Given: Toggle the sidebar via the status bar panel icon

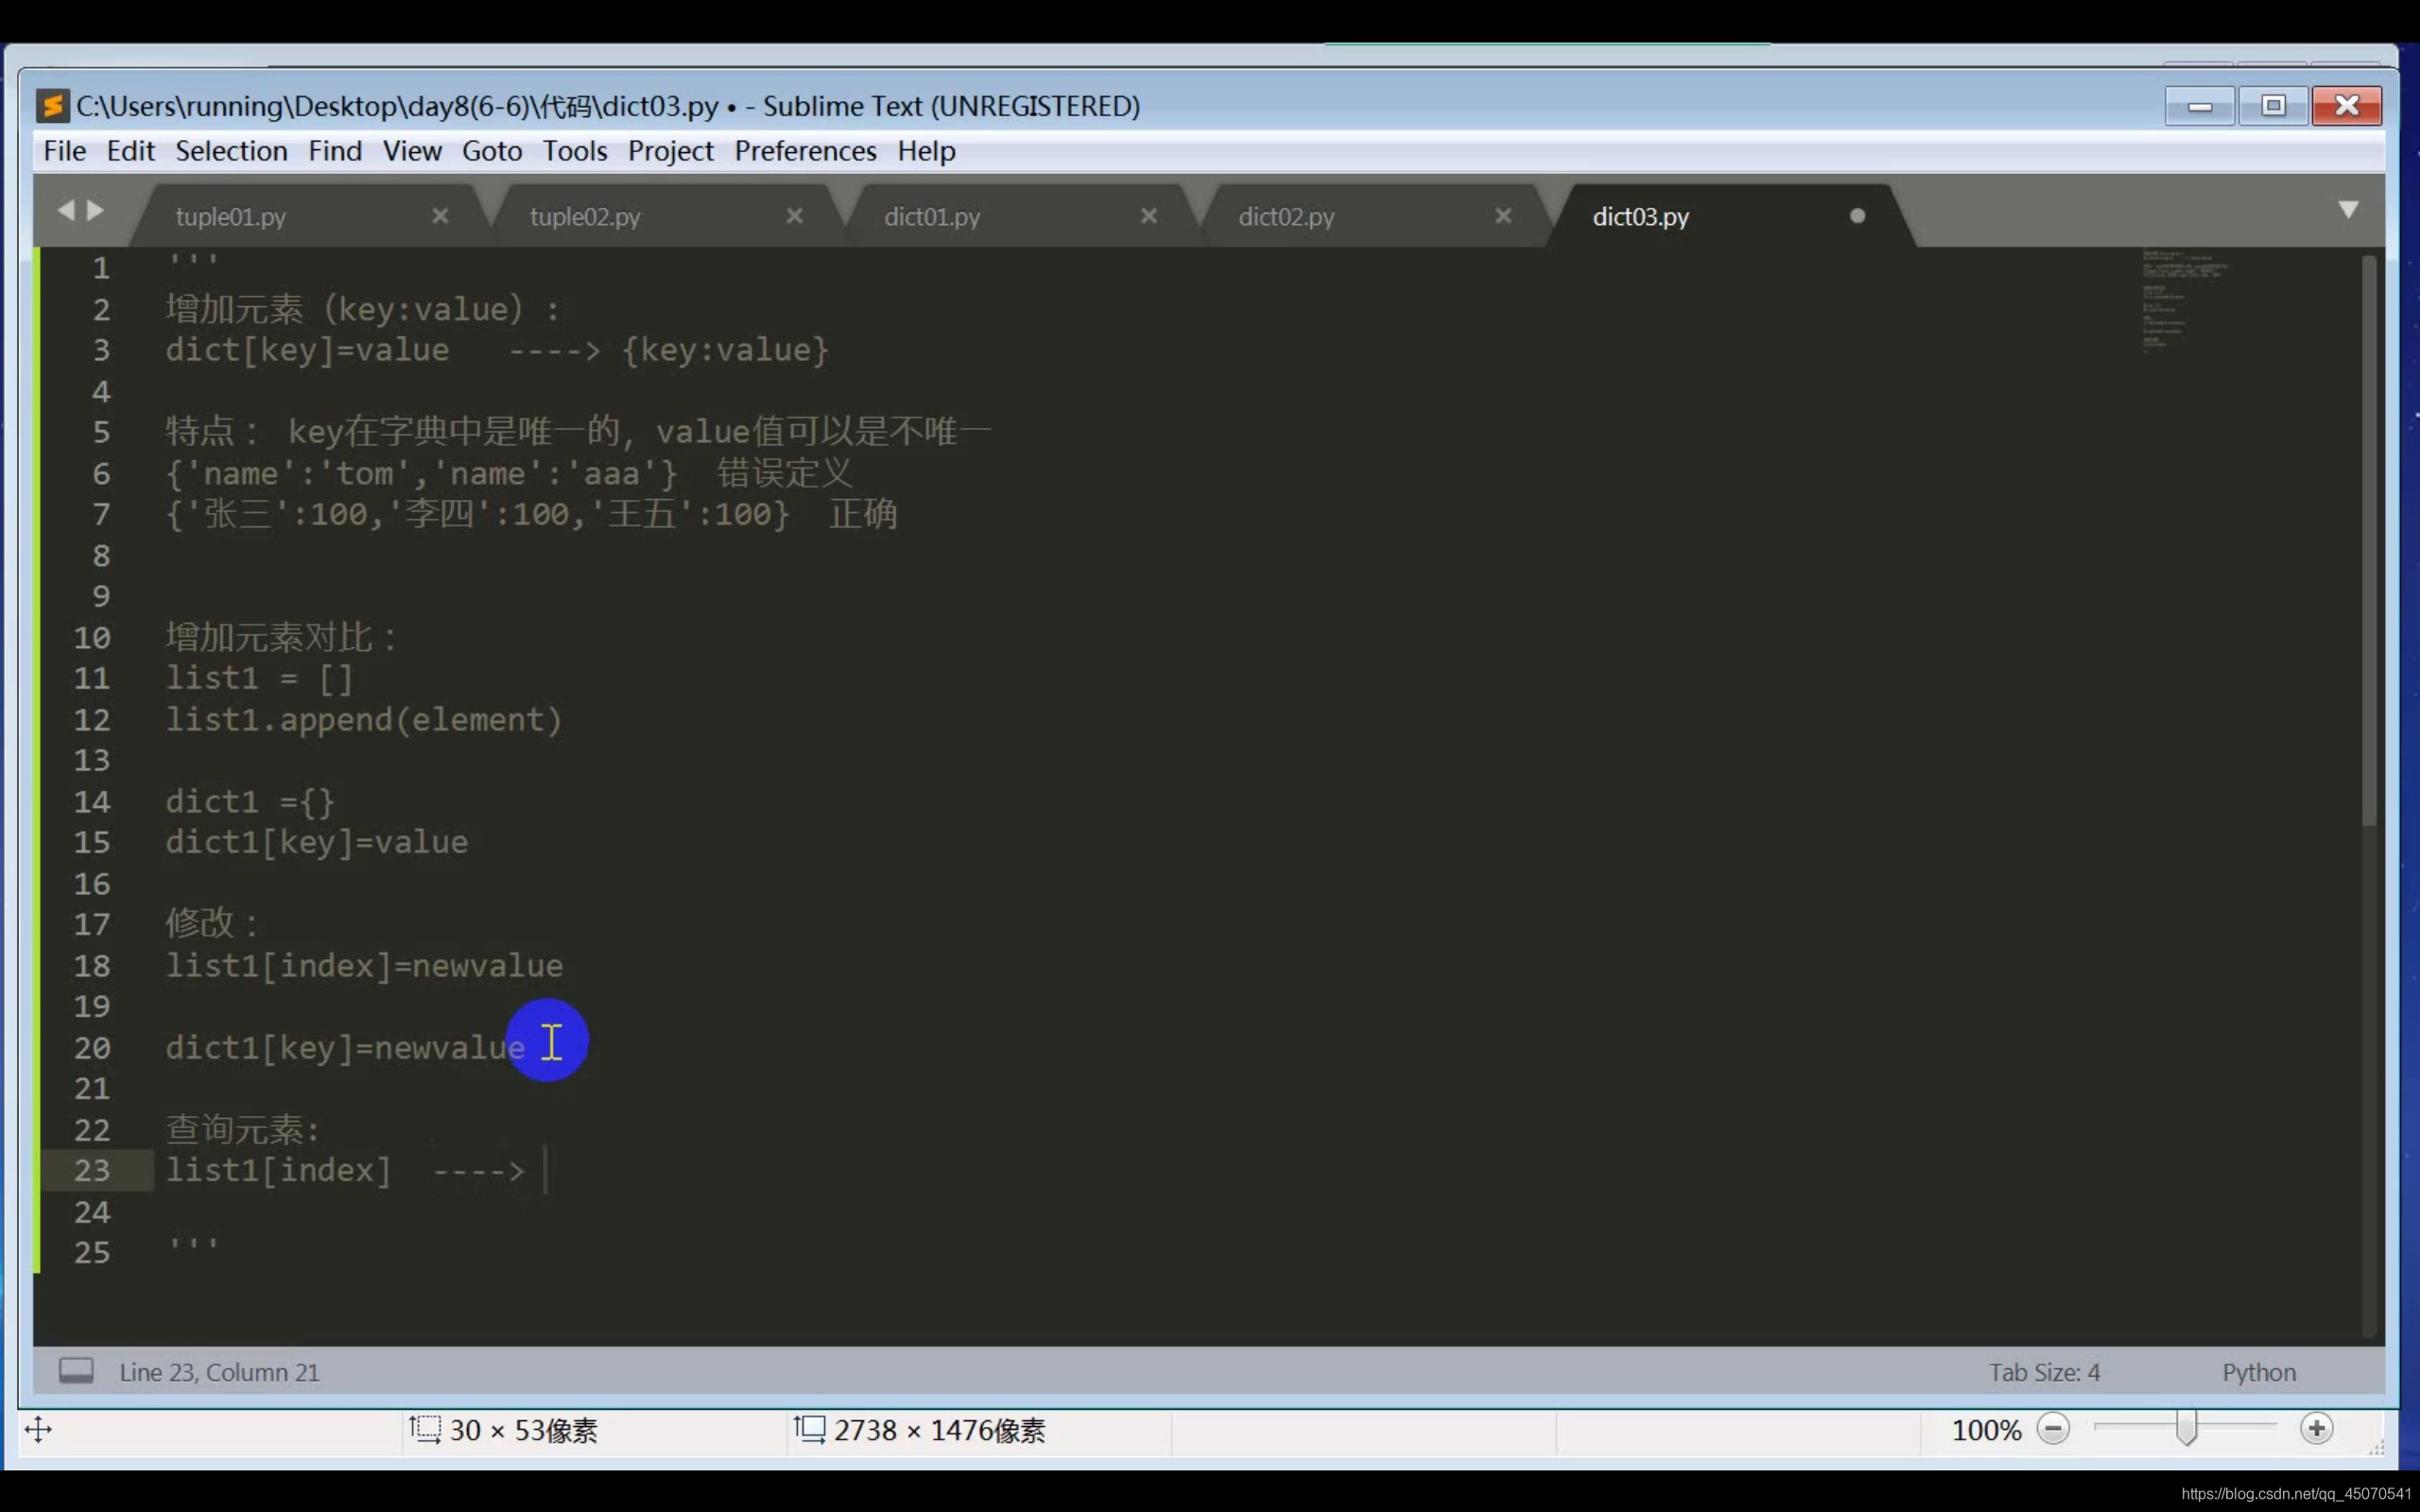Looking at the screenshot, I should click(76, 1370).
